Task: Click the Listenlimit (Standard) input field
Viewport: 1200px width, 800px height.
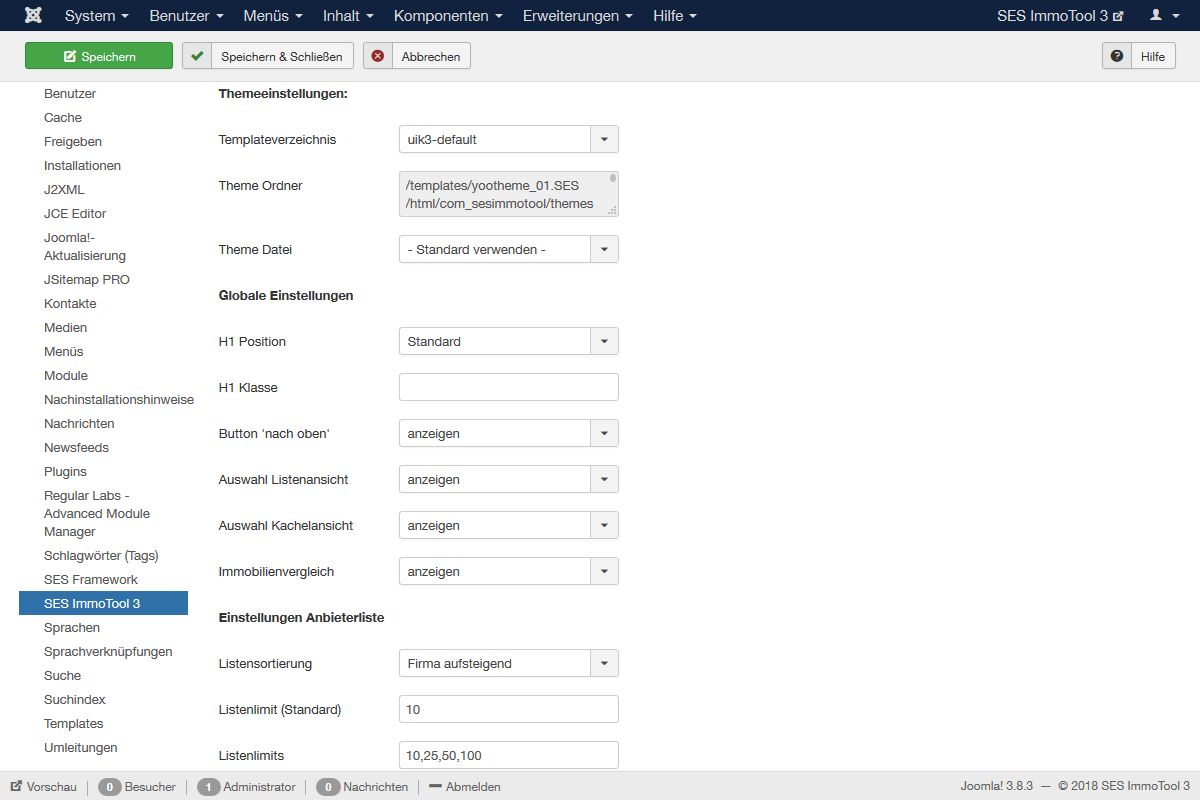Action: pos(508,710)
